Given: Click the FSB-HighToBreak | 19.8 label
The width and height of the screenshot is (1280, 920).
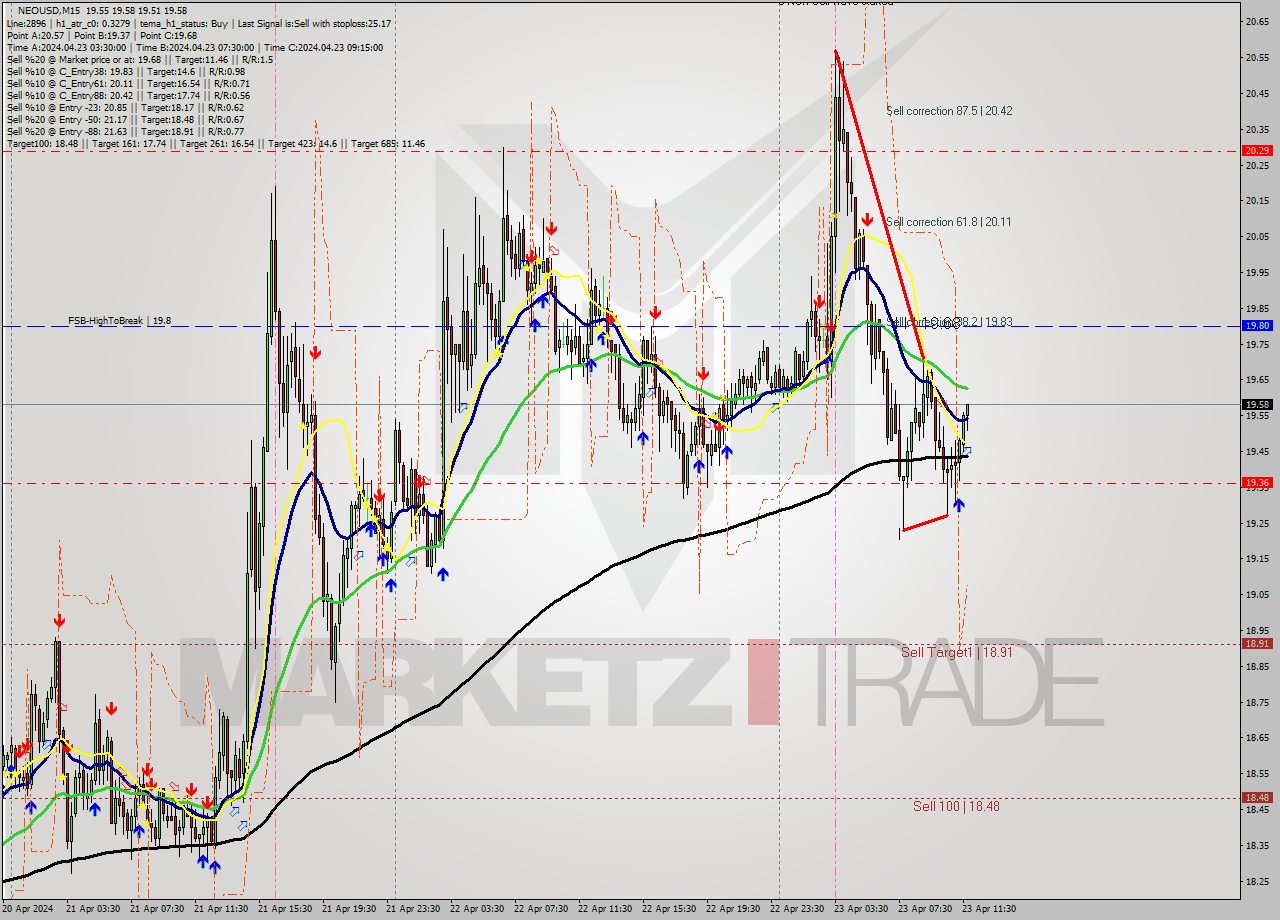Looking at the screenshot, I should tap(119, 321).
